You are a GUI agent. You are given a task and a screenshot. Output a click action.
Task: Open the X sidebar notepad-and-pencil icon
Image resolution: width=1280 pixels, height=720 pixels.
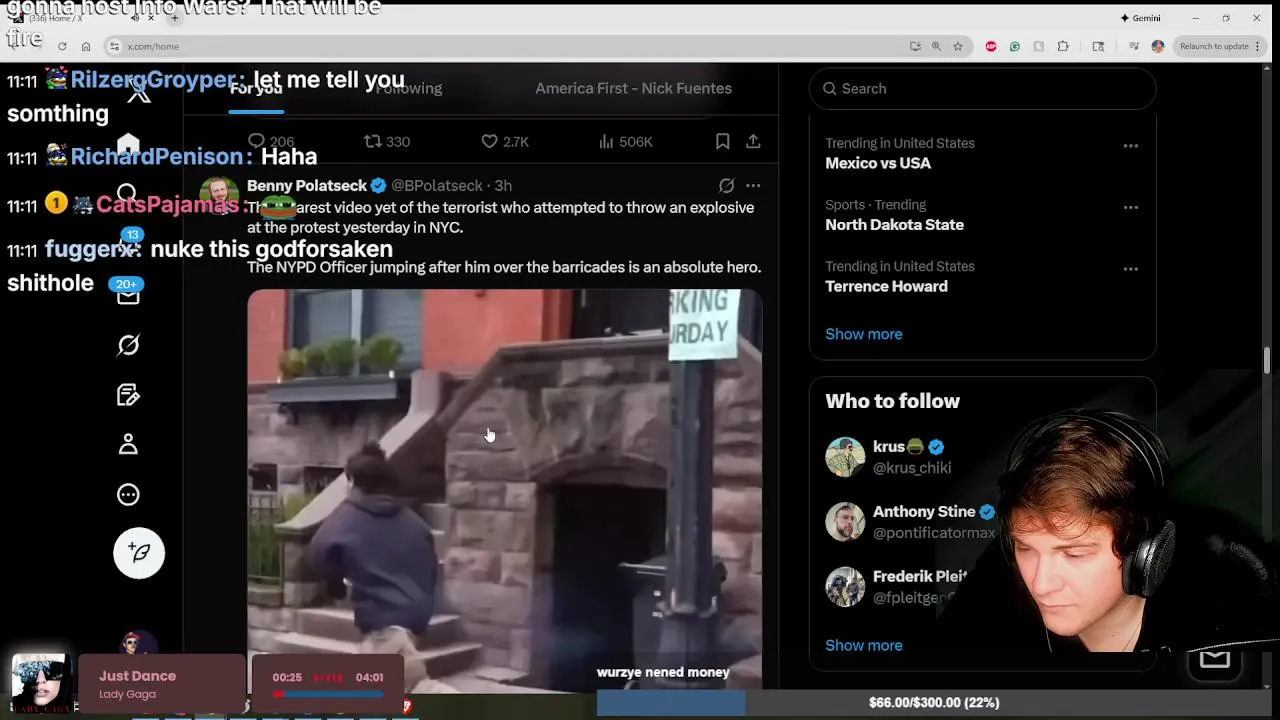[x=128, y=395]
